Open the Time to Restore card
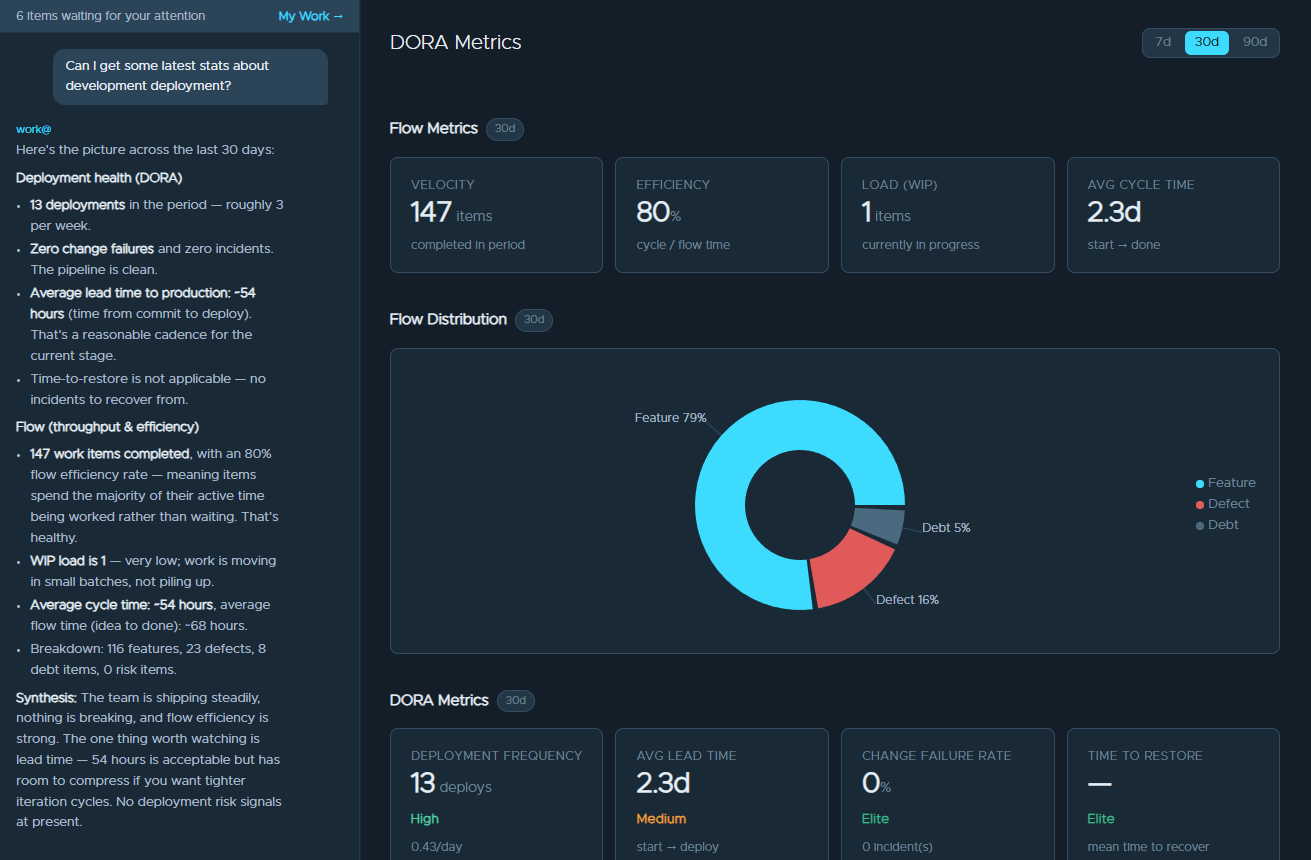Image resolution: width=1311 pixels, height=860 pixels. click(x=1173, y=794)
